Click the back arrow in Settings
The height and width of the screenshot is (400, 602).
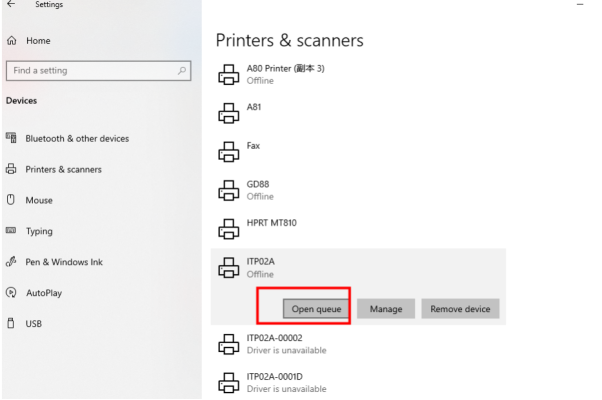coord(11,4)
